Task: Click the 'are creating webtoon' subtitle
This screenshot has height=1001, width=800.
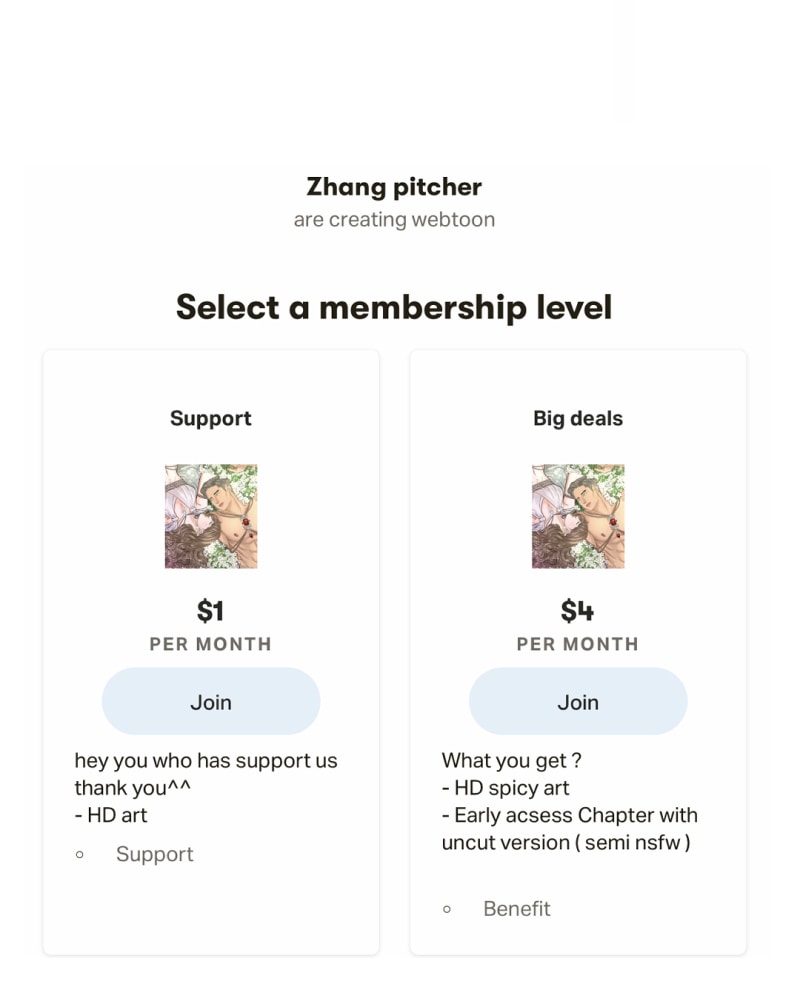Action: [x=394, y=219]
